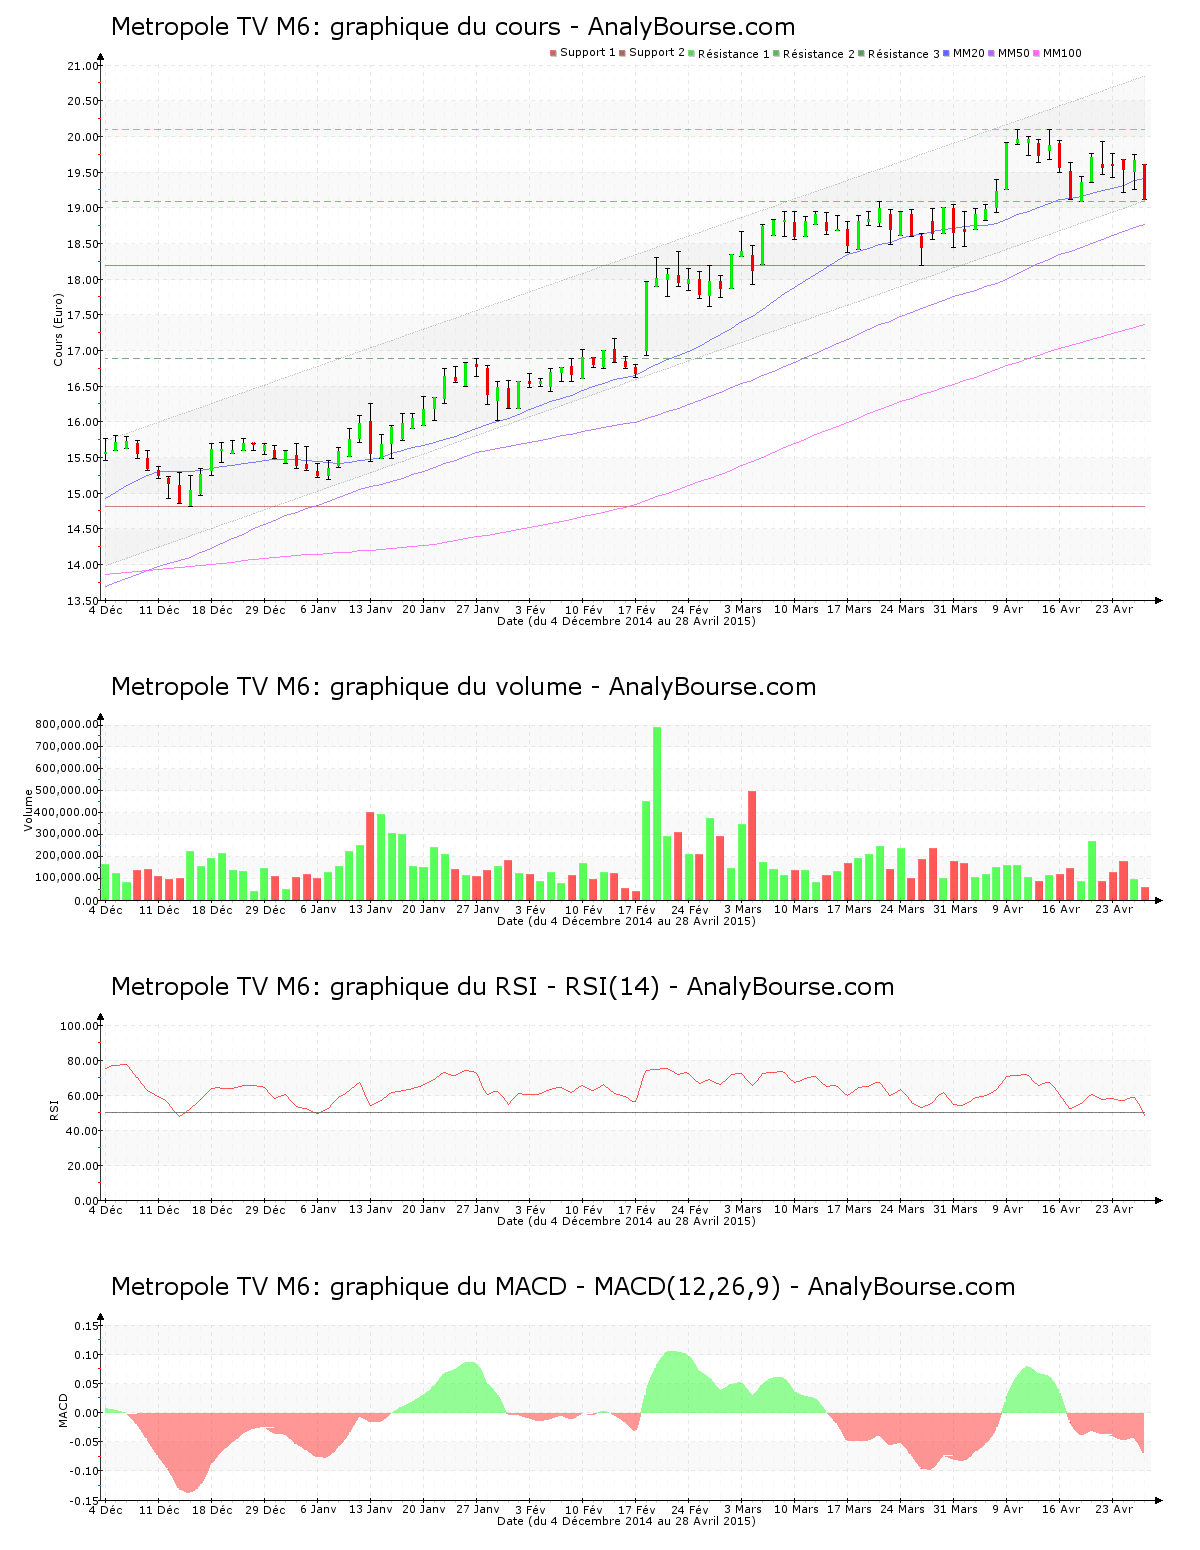Viewport: 1200px width, 1550px height.
Task: Click the tall red volume bar at 3 Mars
Action: 752,846
